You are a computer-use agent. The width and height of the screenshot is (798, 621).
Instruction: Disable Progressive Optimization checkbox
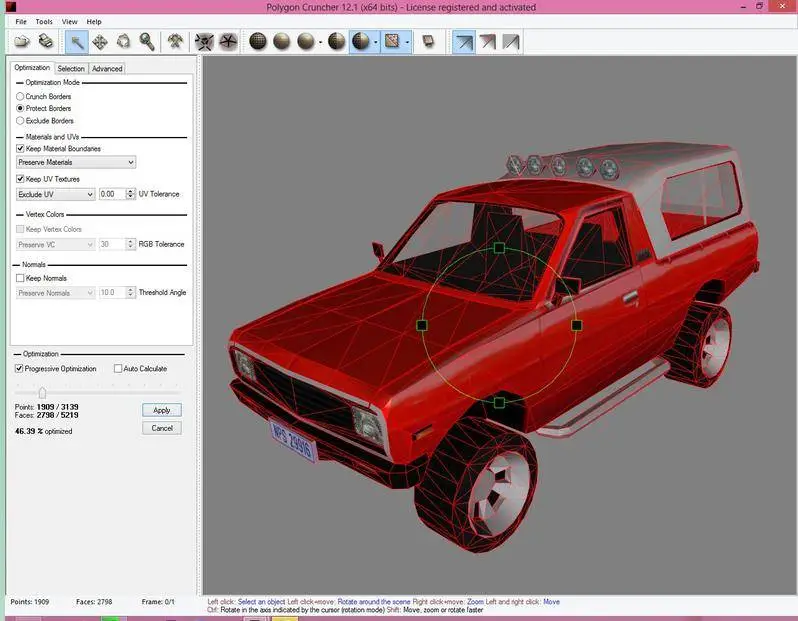point(19,369)
